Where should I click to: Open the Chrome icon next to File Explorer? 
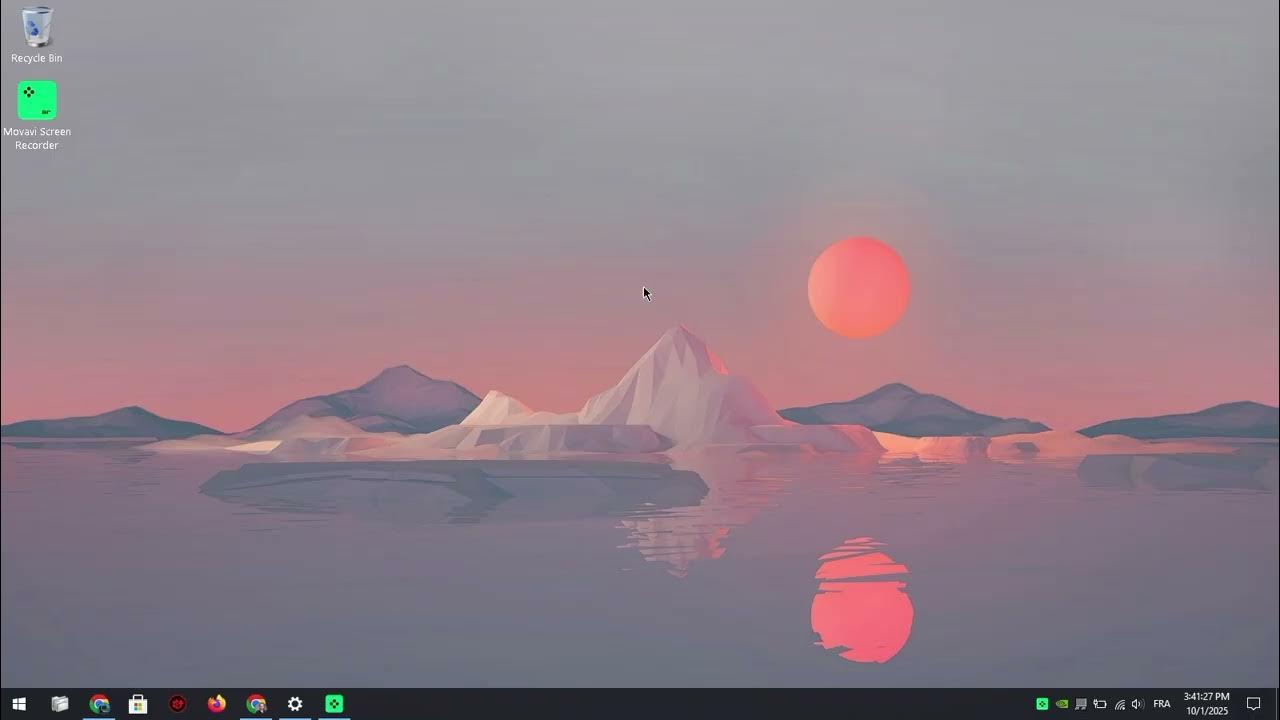click(99, 704)
